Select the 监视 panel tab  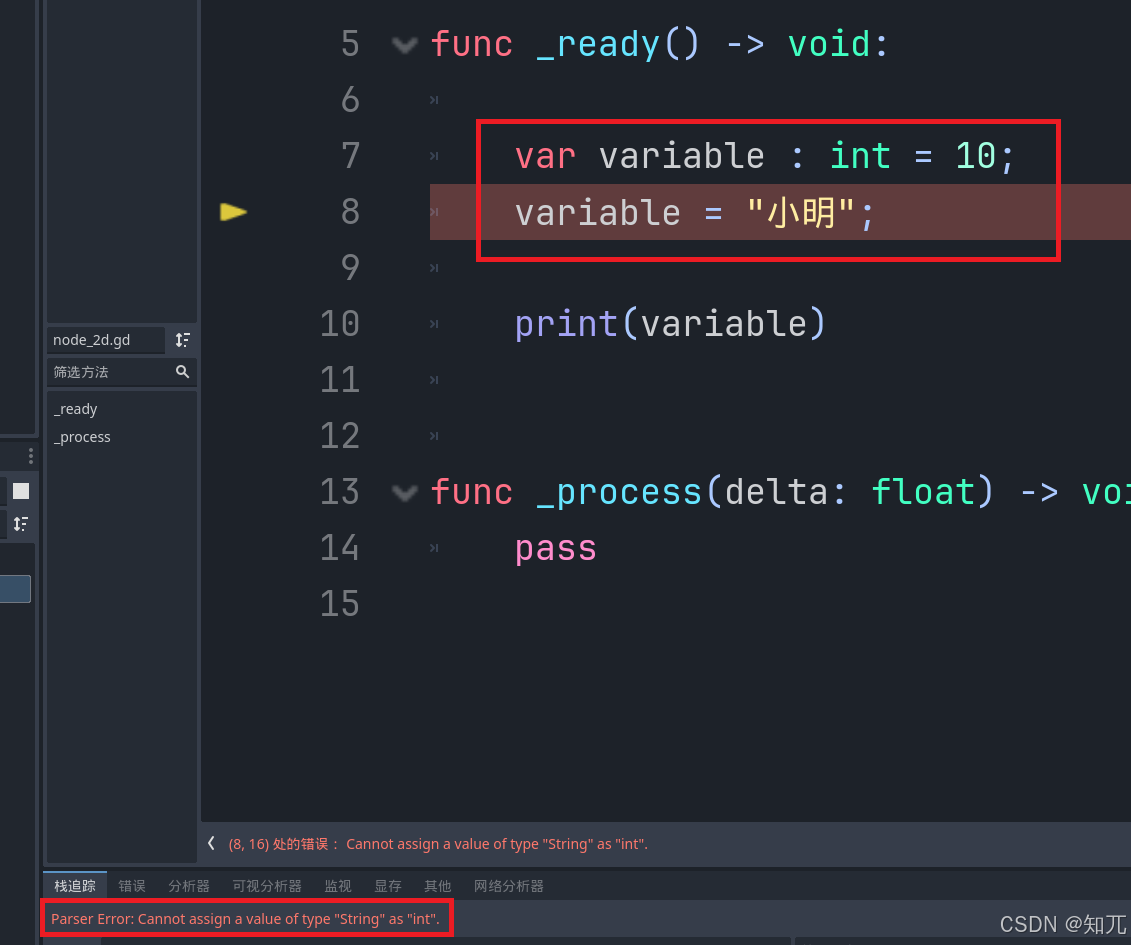coord(337,885)
